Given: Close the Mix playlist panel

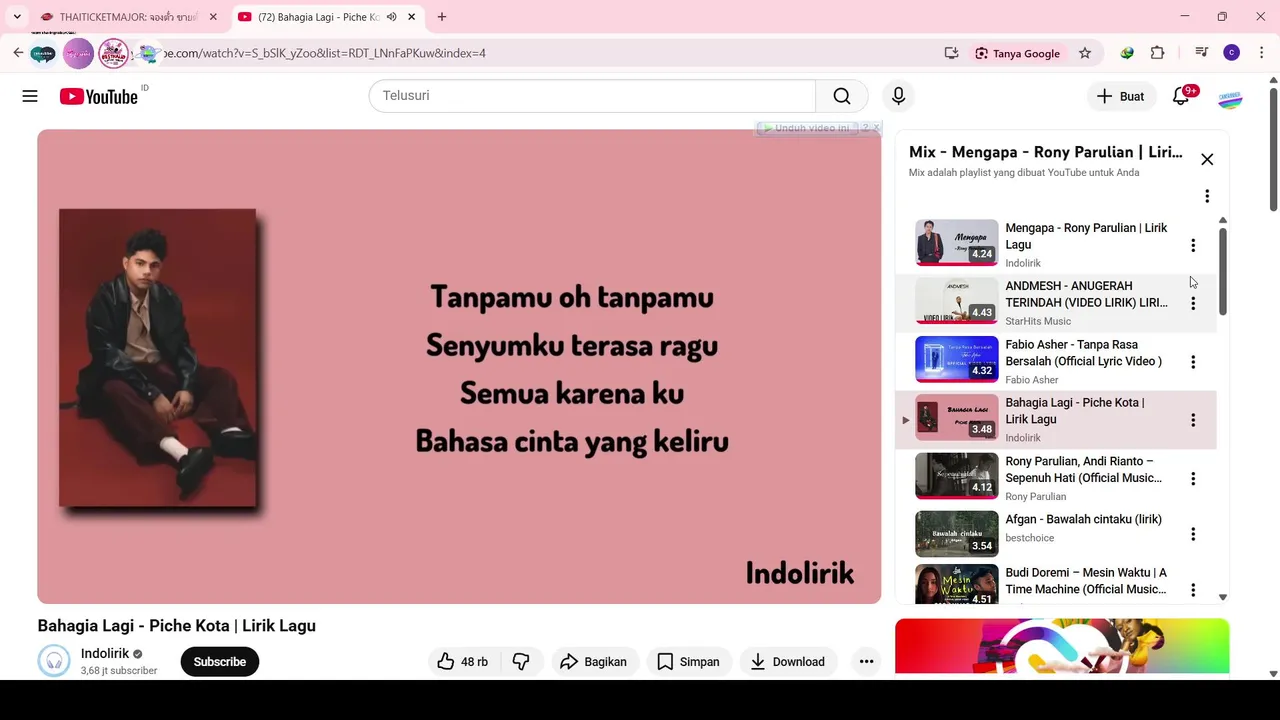Looking at the screenshot, I should pyautogui.click(x=1207, y=159).
